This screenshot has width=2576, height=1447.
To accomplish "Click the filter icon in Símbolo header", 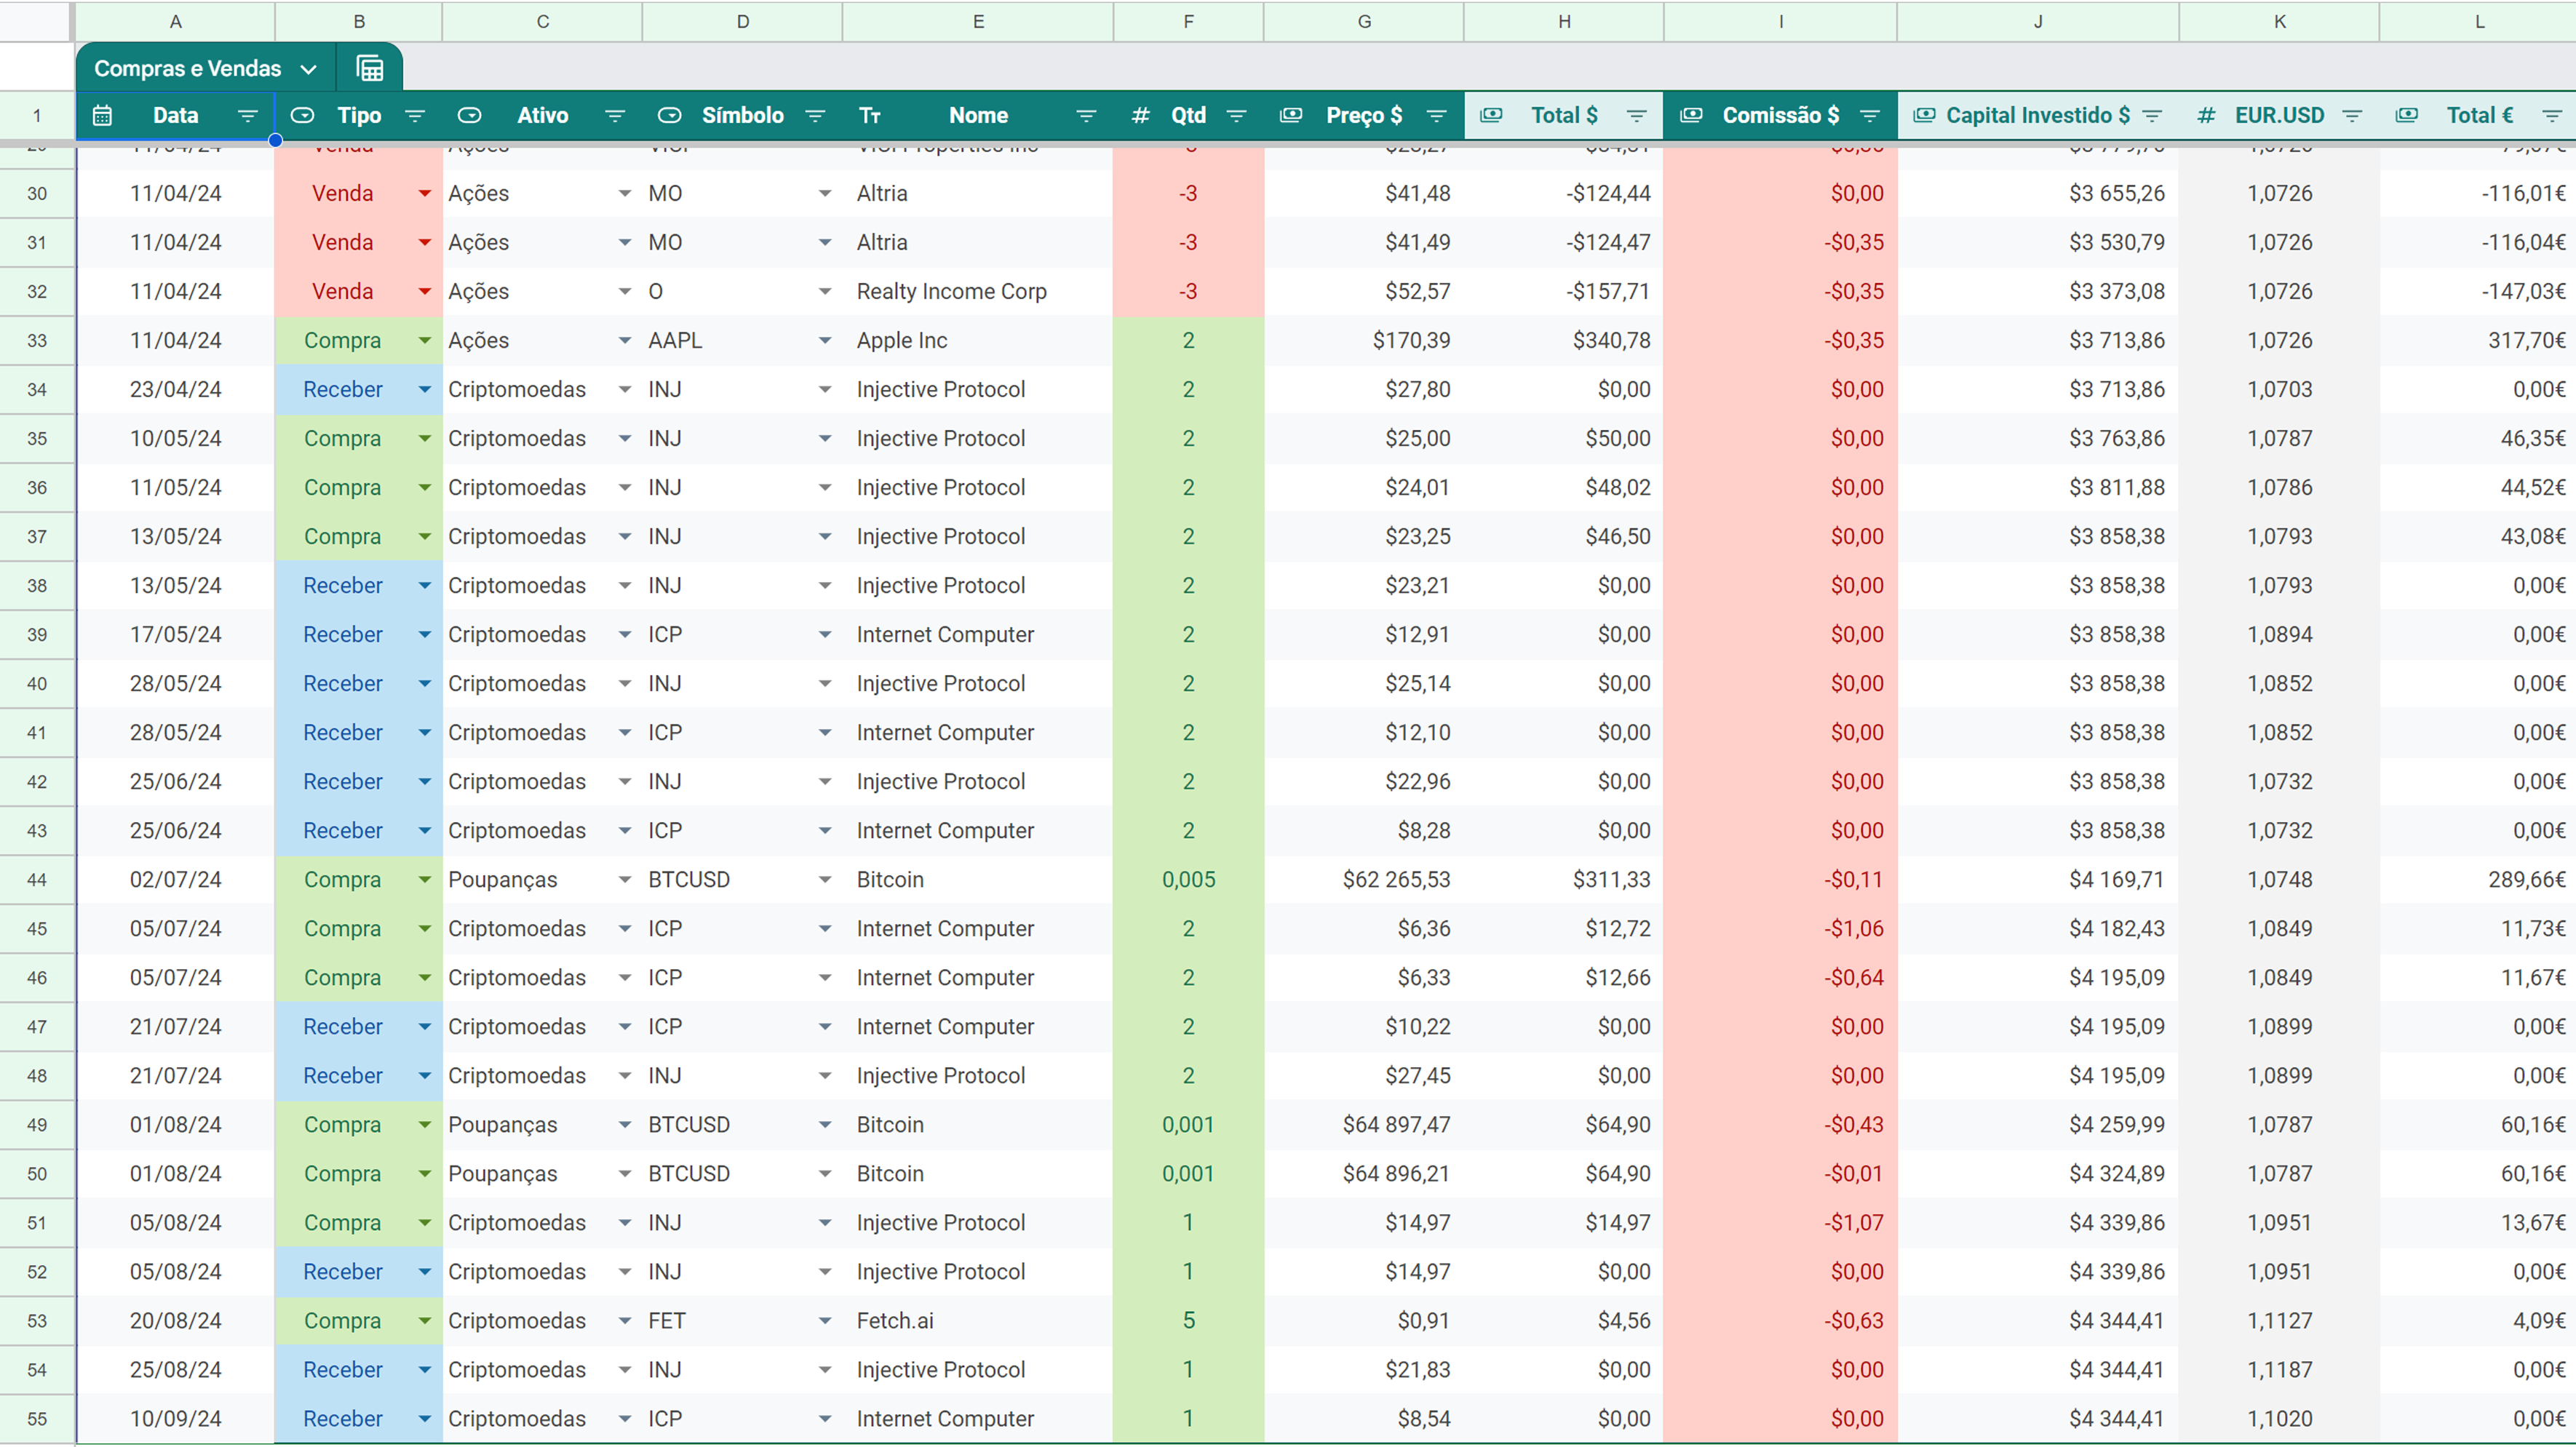I will (815, 116).
